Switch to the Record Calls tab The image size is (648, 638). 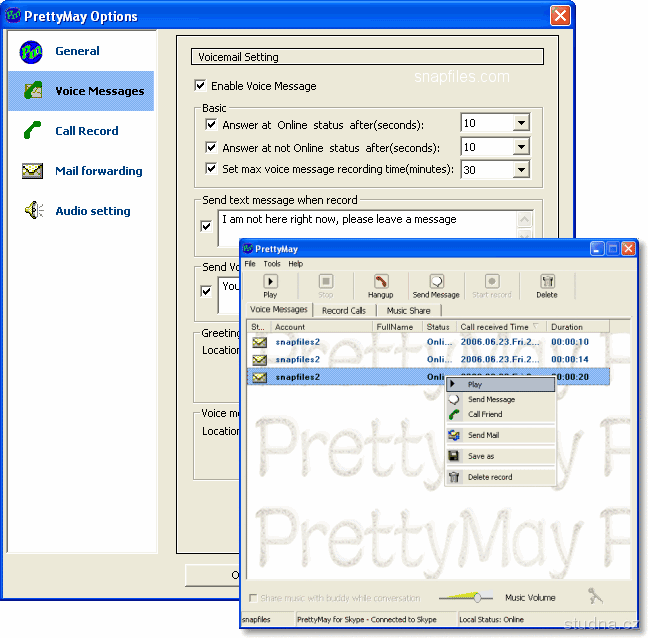[344, 311]
